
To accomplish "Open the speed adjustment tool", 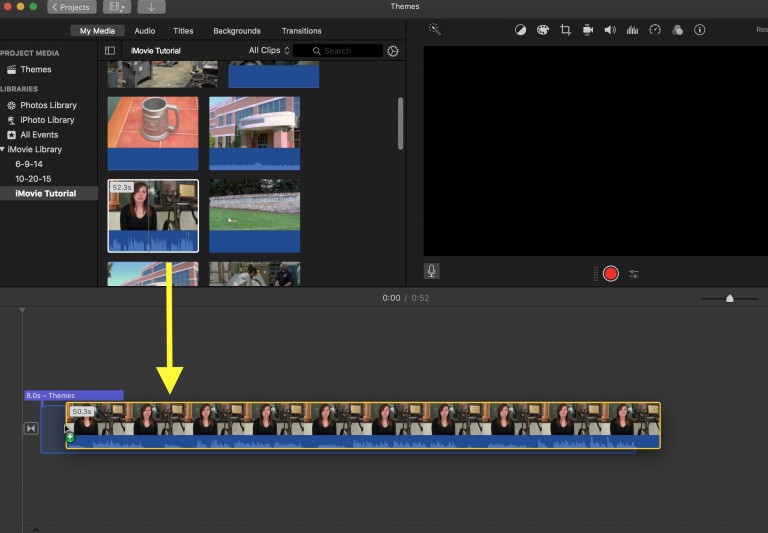I will point(655,30).
